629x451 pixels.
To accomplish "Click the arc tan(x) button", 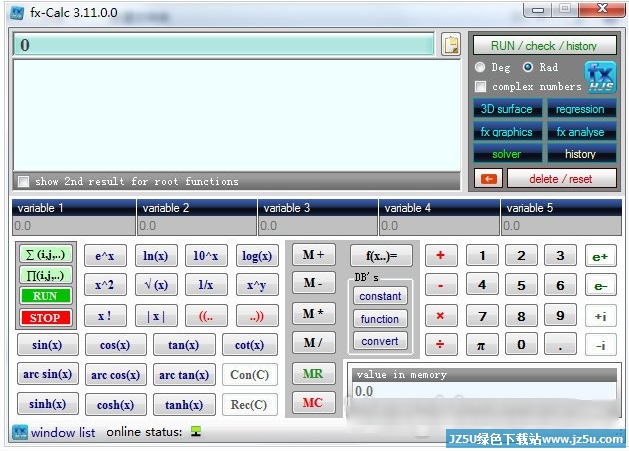I will click(x=184, y=375).
